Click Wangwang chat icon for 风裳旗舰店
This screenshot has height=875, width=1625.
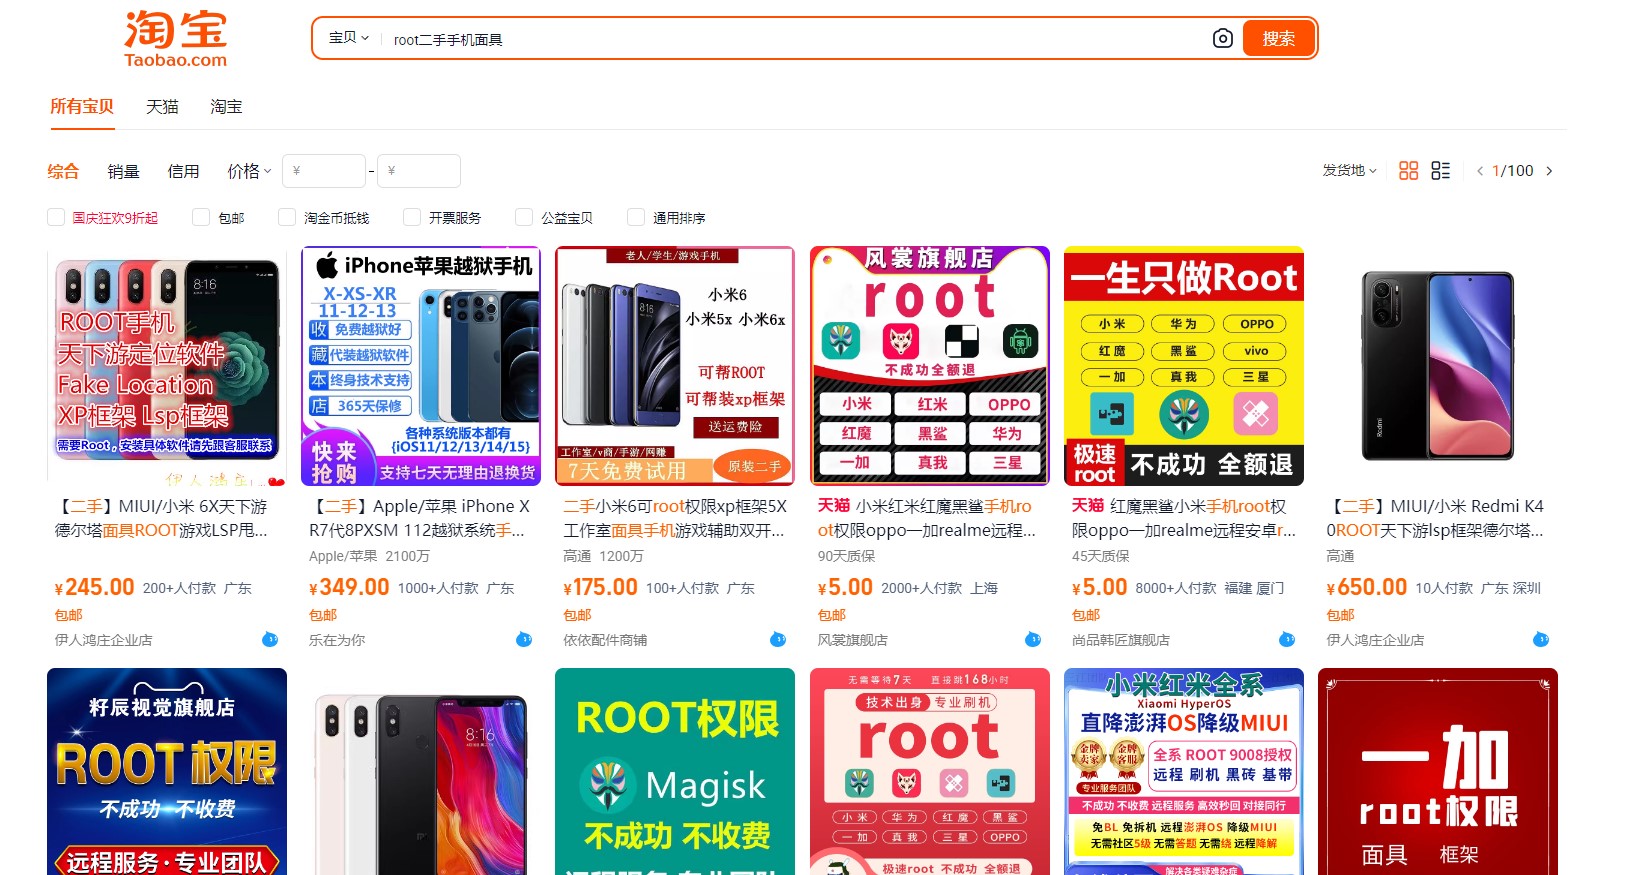1033,639
